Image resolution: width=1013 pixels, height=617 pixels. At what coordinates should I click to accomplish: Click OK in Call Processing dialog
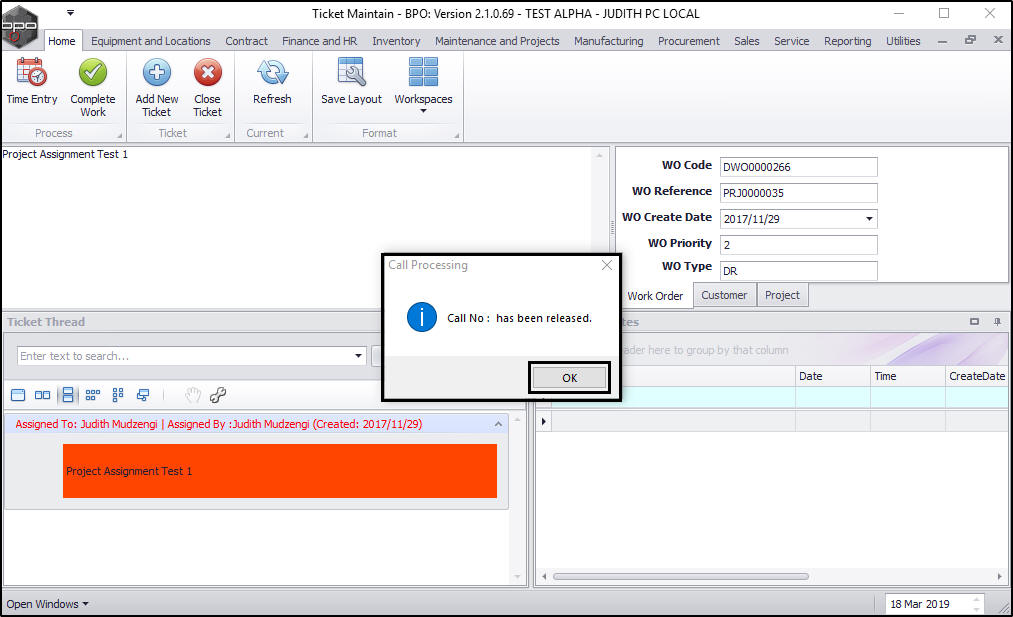pyautogui.click(x=569, y=378)
